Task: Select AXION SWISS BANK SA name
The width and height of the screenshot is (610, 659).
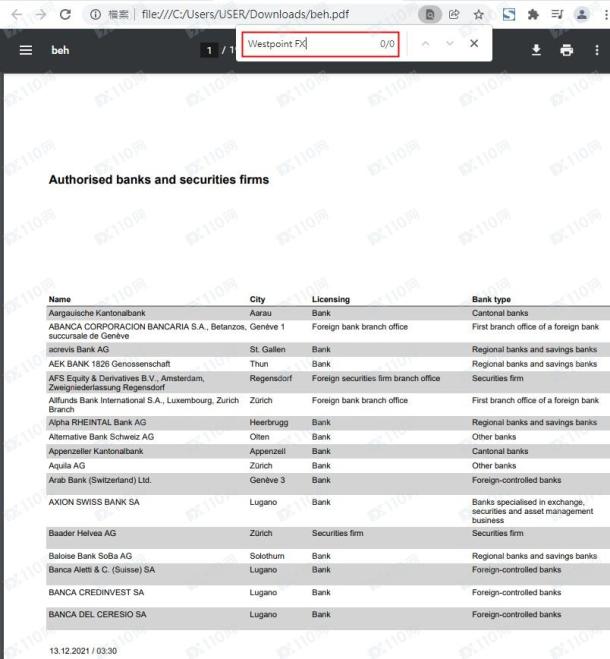Action: [94, 502]
